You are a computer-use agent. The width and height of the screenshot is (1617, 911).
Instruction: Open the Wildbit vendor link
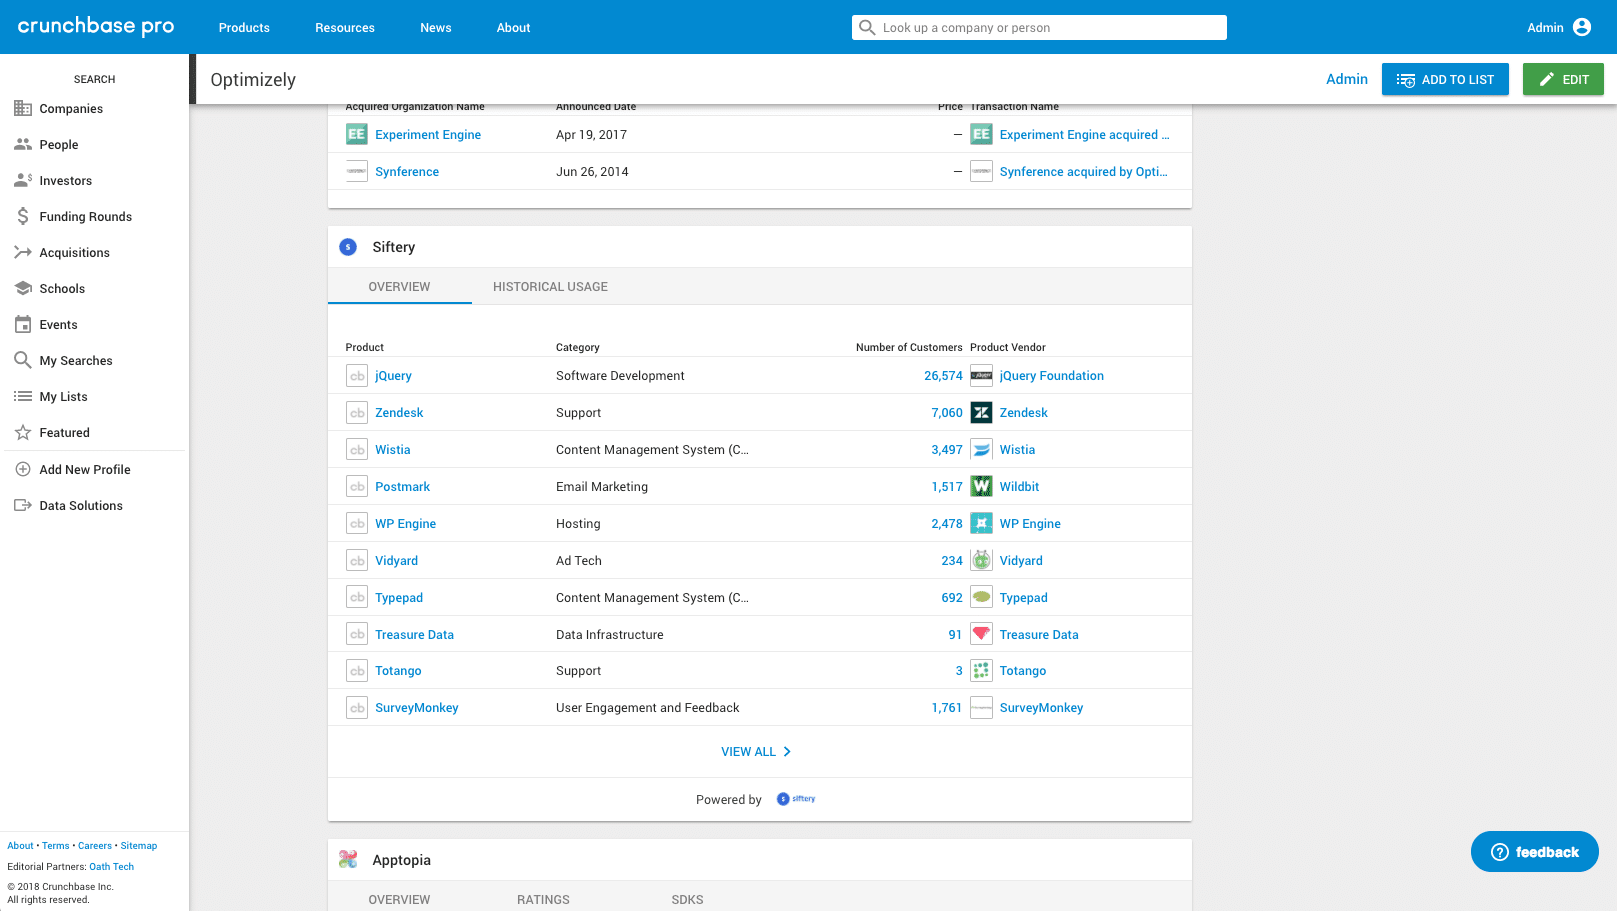tap(1019, 487)
